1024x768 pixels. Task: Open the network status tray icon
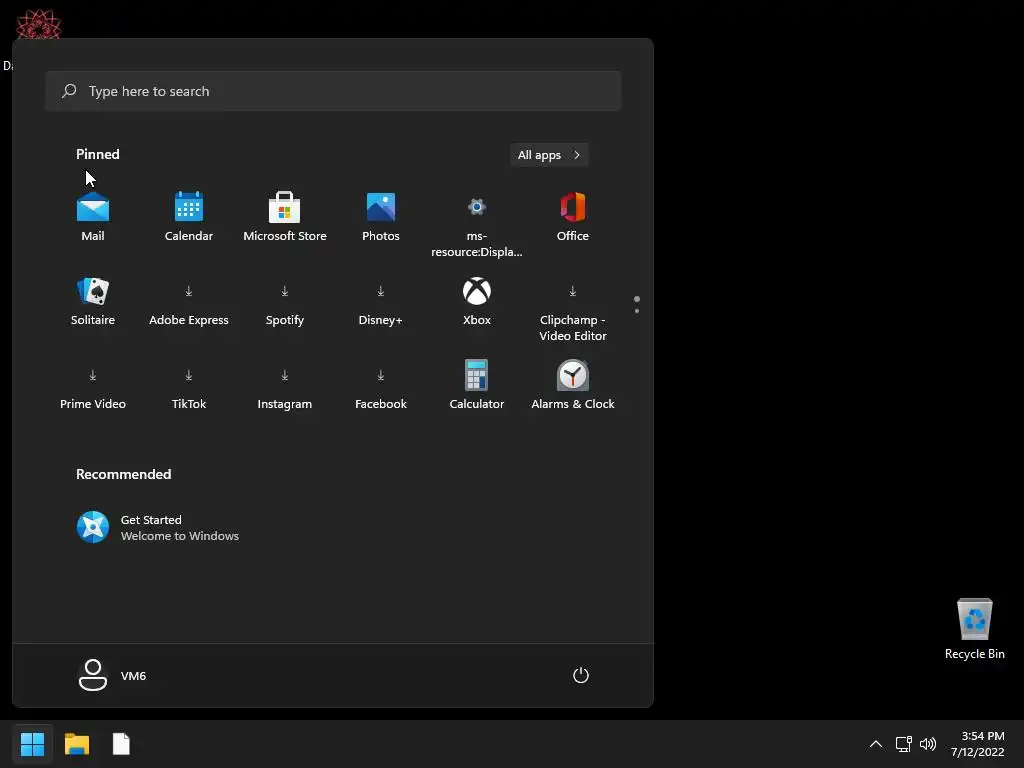[x=903, y=744]
